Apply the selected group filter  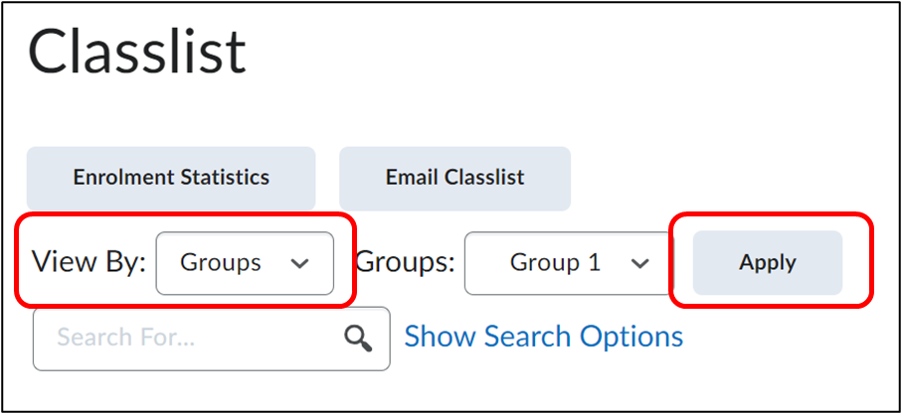coord(767,264)
